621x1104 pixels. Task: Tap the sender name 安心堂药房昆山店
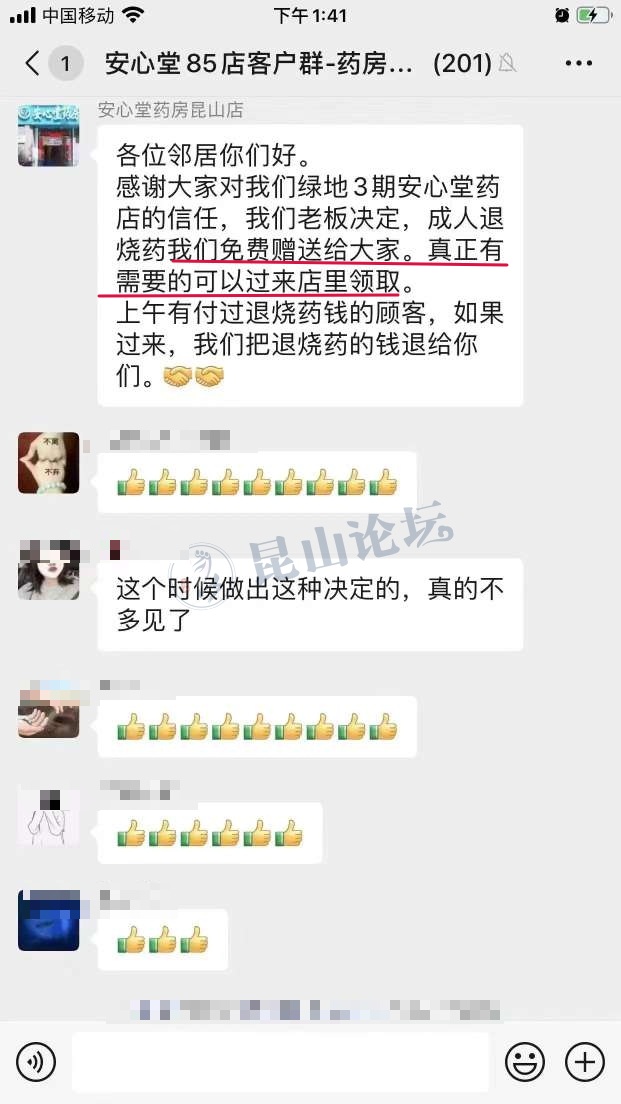[x=171, y=110]
